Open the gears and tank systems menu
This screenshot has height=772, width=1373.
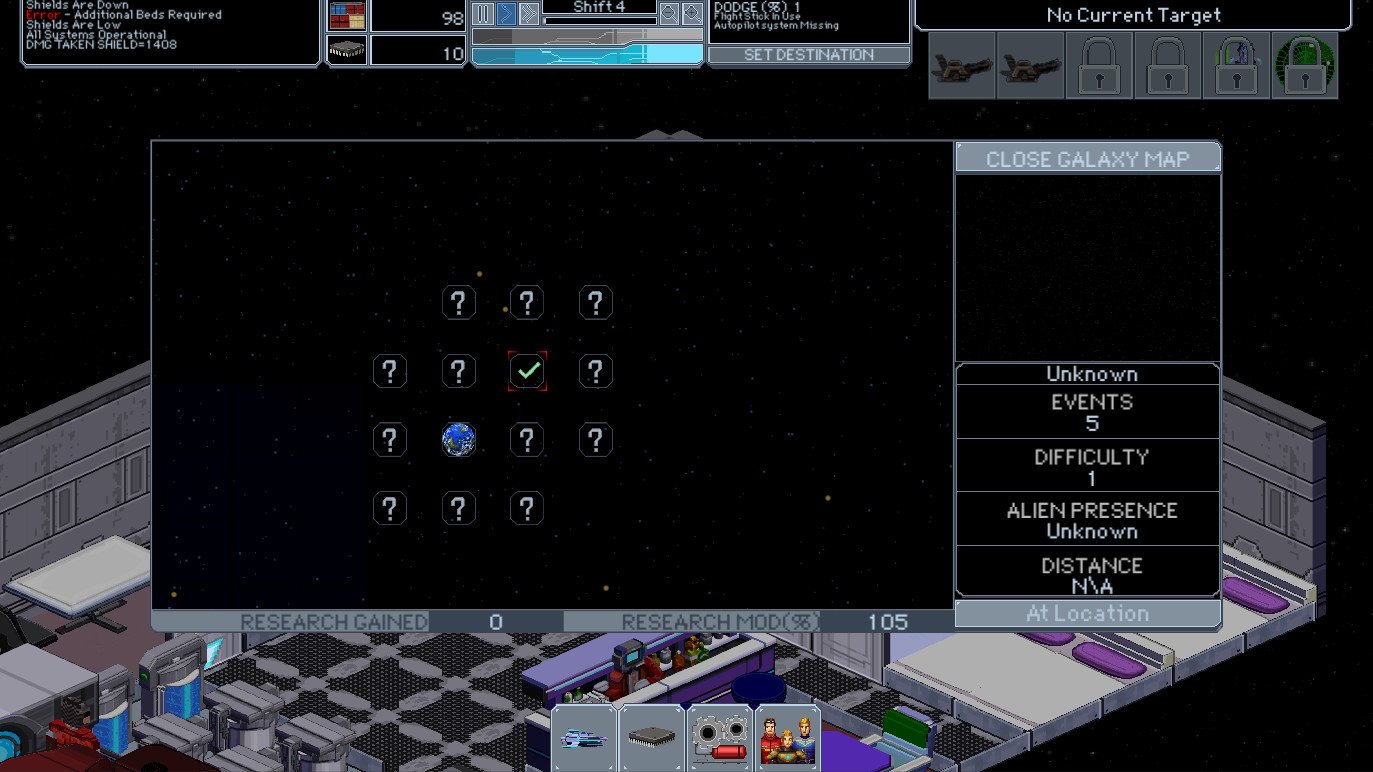719,738
